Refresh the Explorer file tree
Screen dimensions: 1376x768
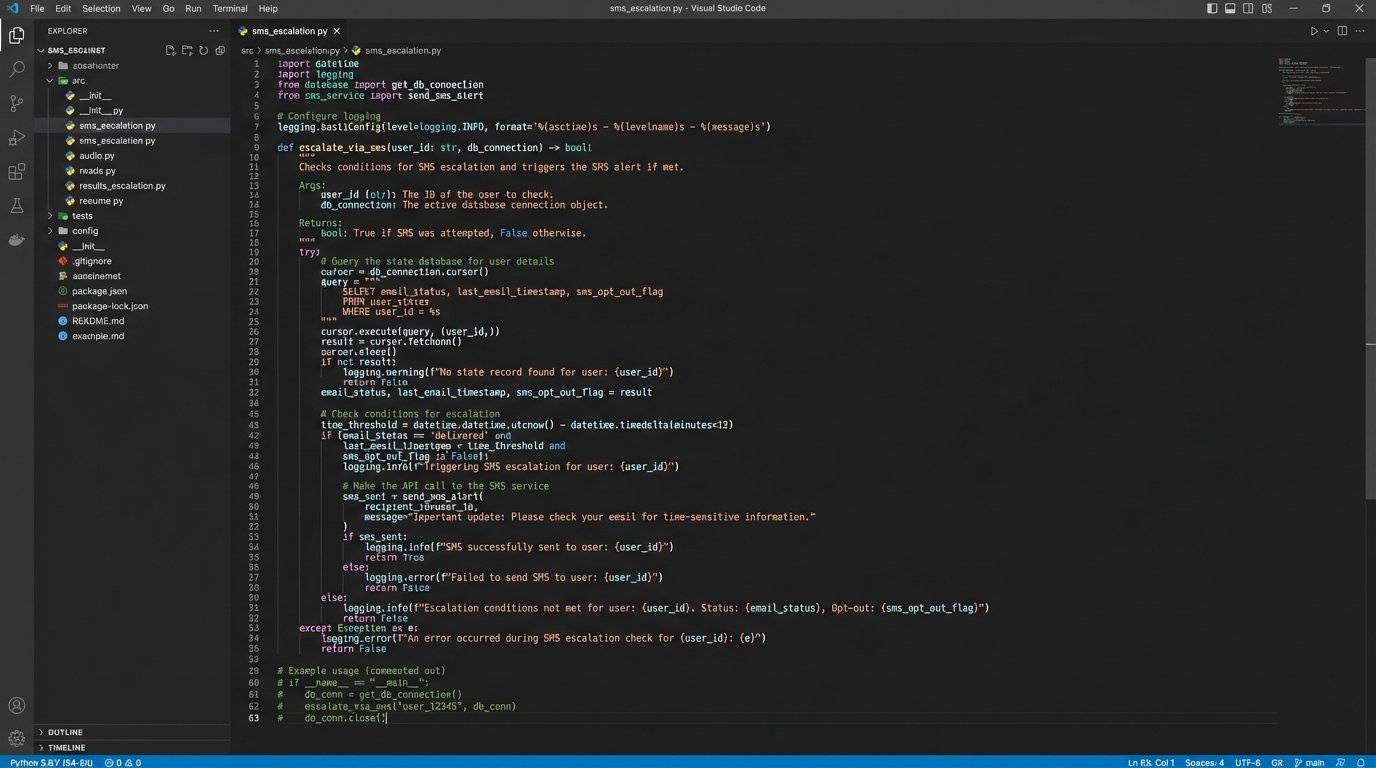click(x=203, y=50)
